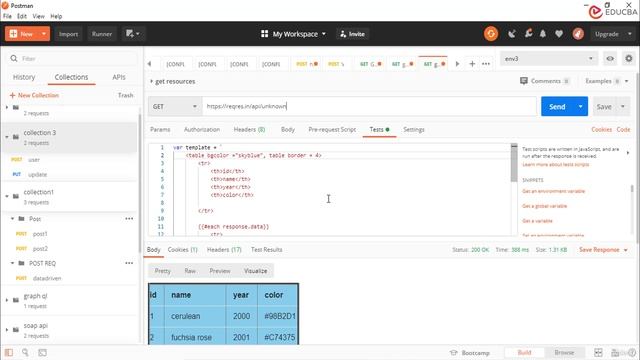Click the heart icon in header
Screen dimensions: 640x360
click(x=559, y=34)
